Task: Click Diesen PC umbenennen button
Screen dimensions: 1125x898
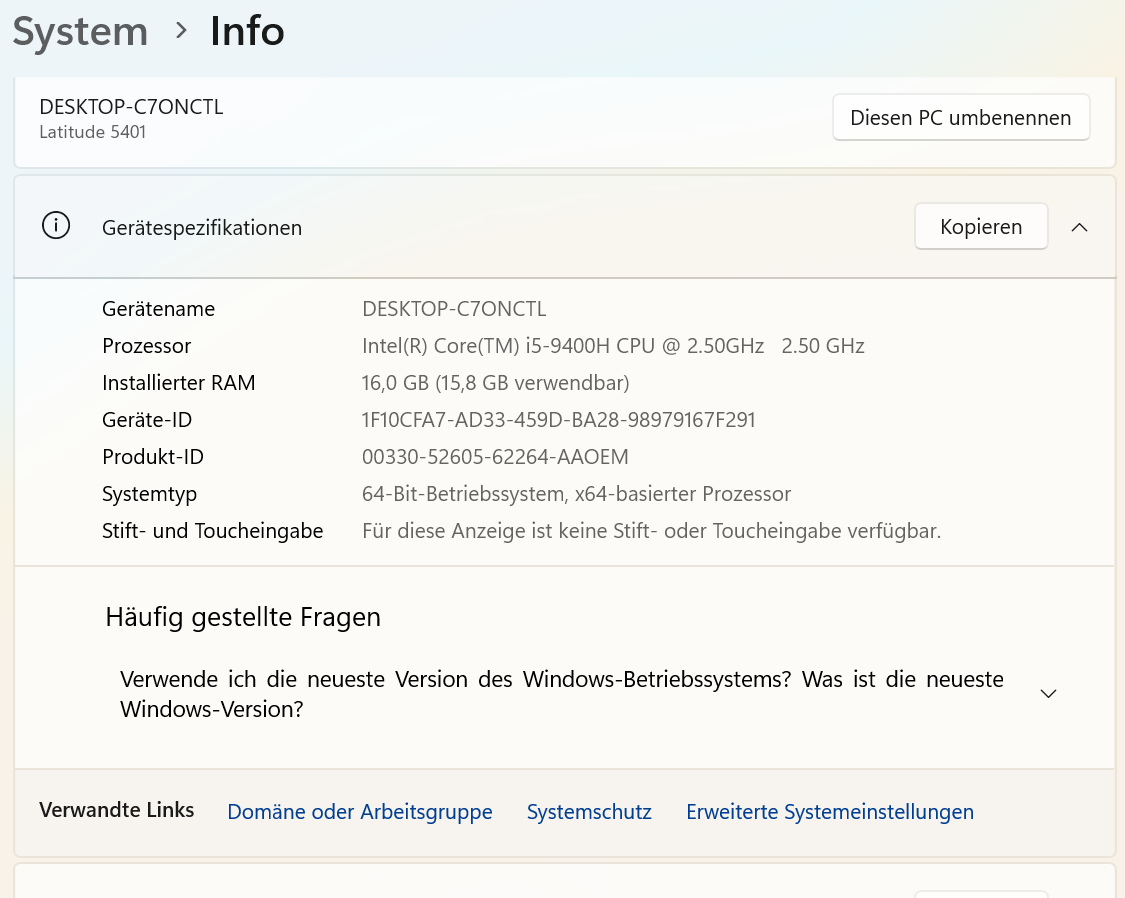Action: pos(961,117)
